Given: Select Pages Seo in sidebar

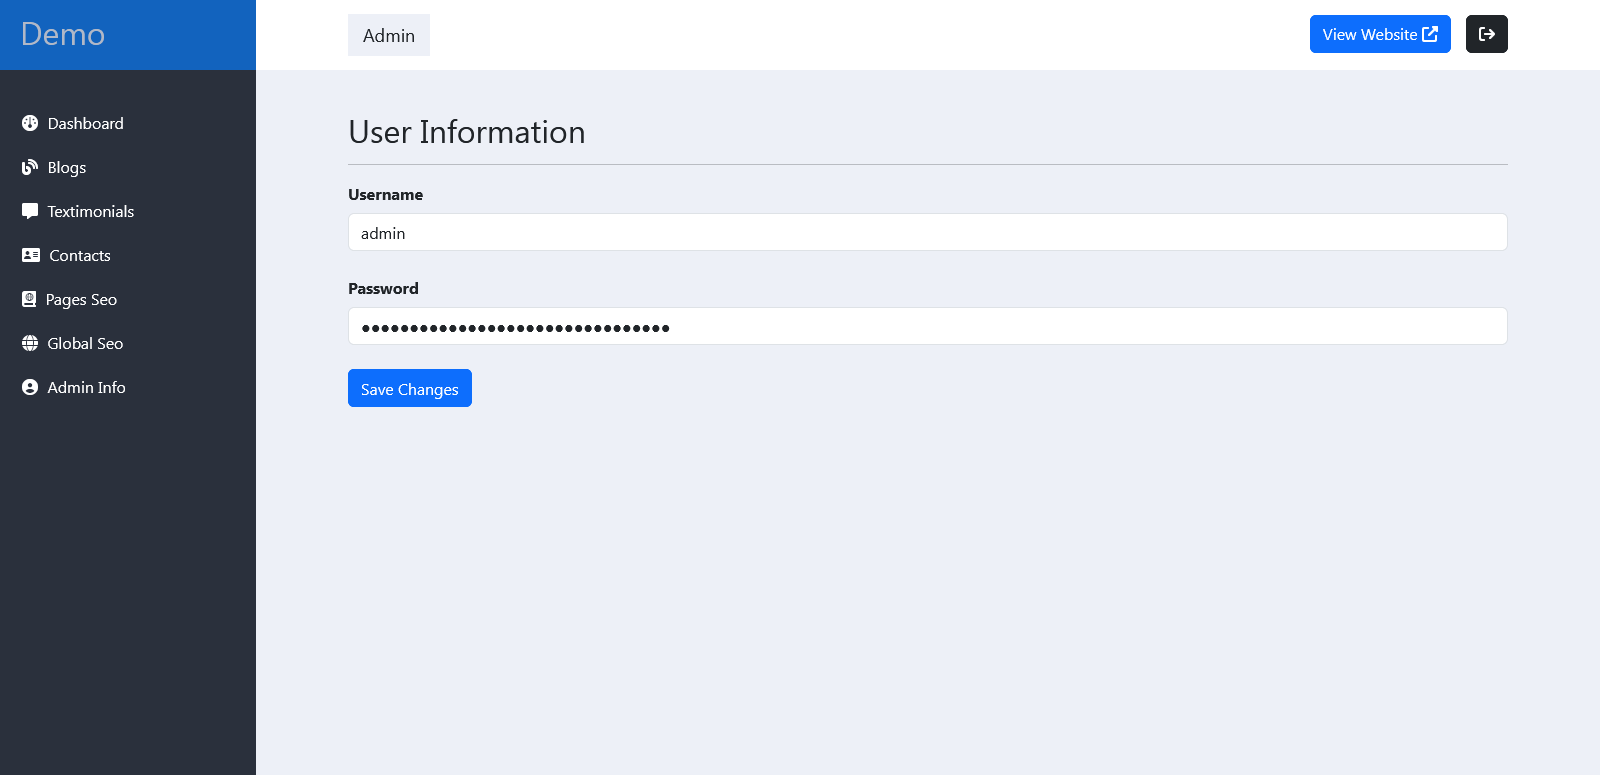Looking at the screenshot, I should click(81, 299).
